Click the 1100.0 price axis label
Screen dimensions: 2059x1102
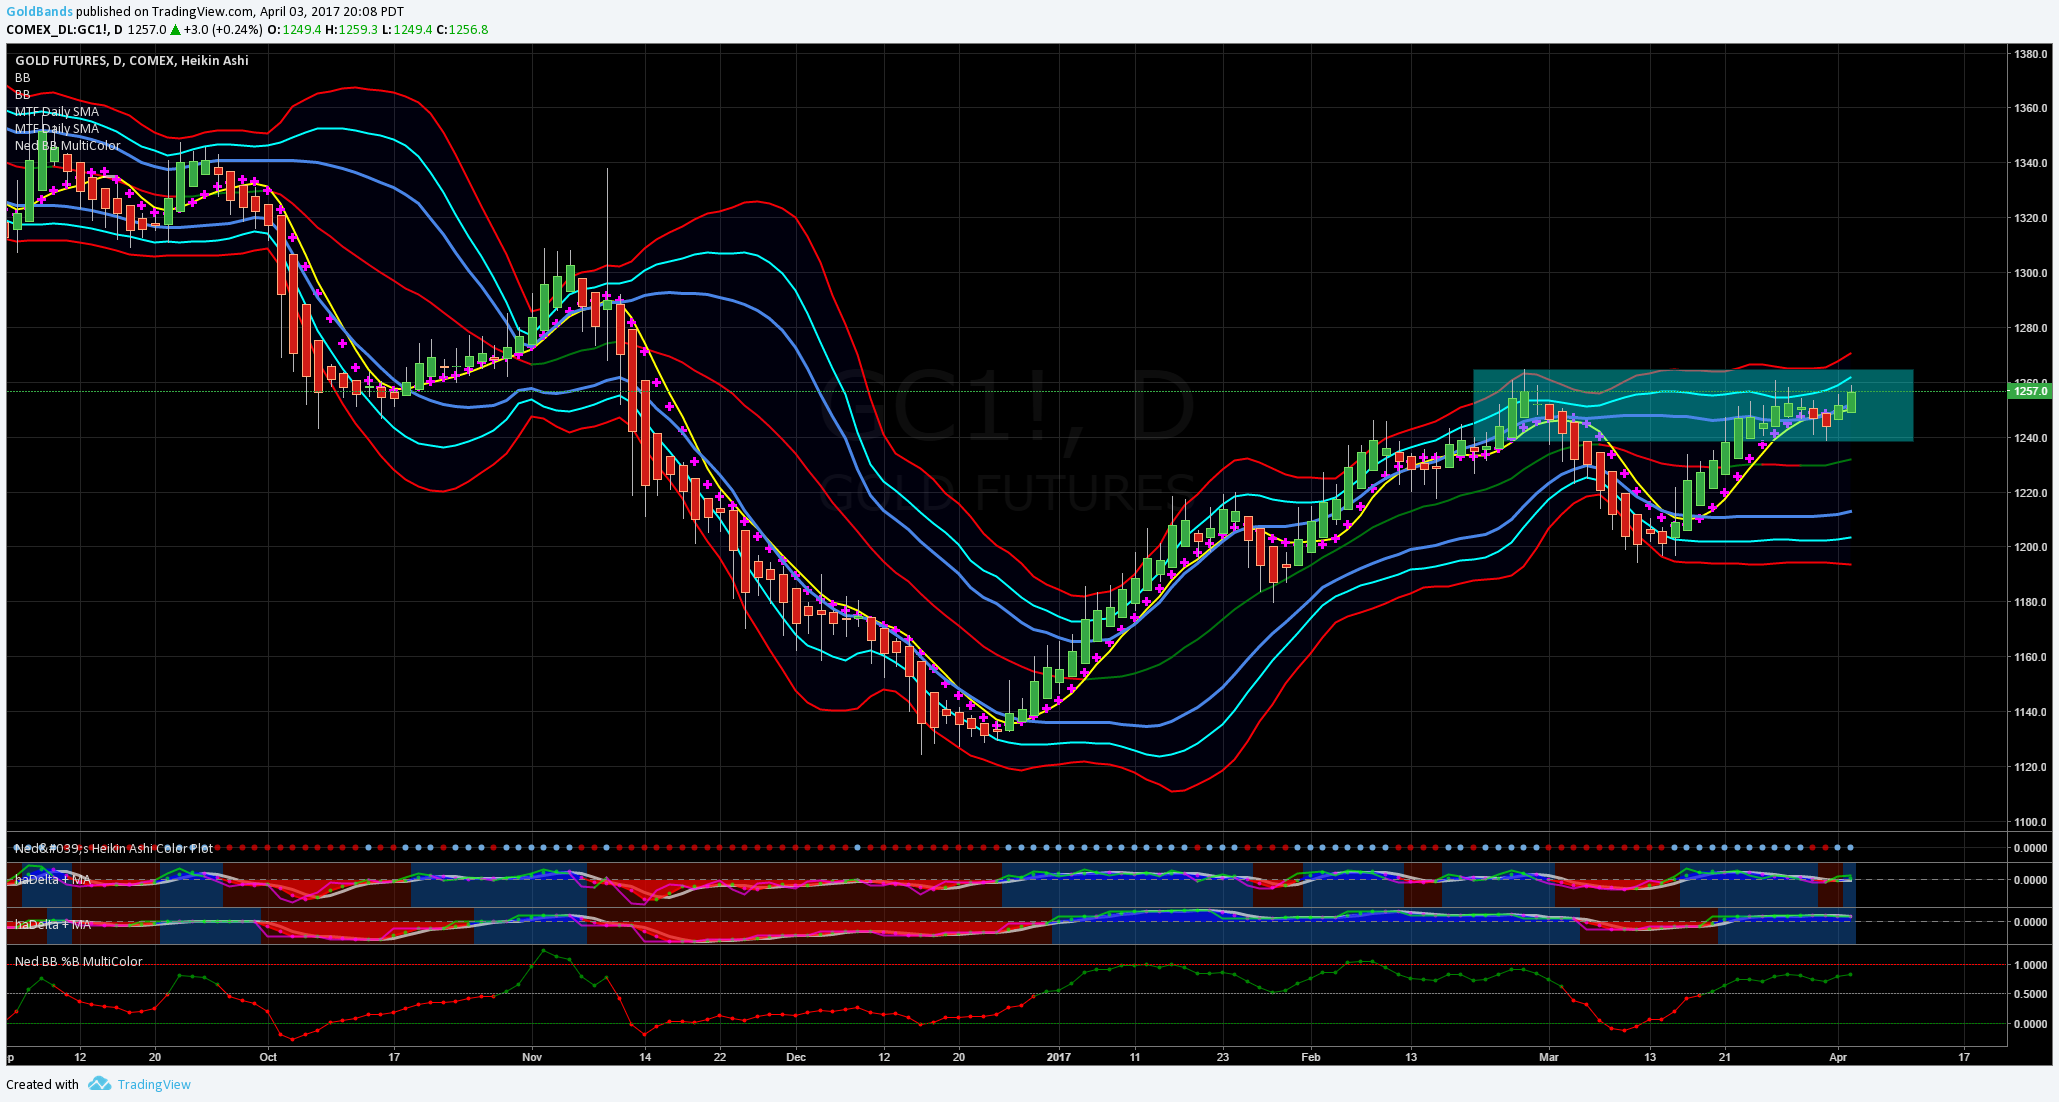pos(2030,822)
